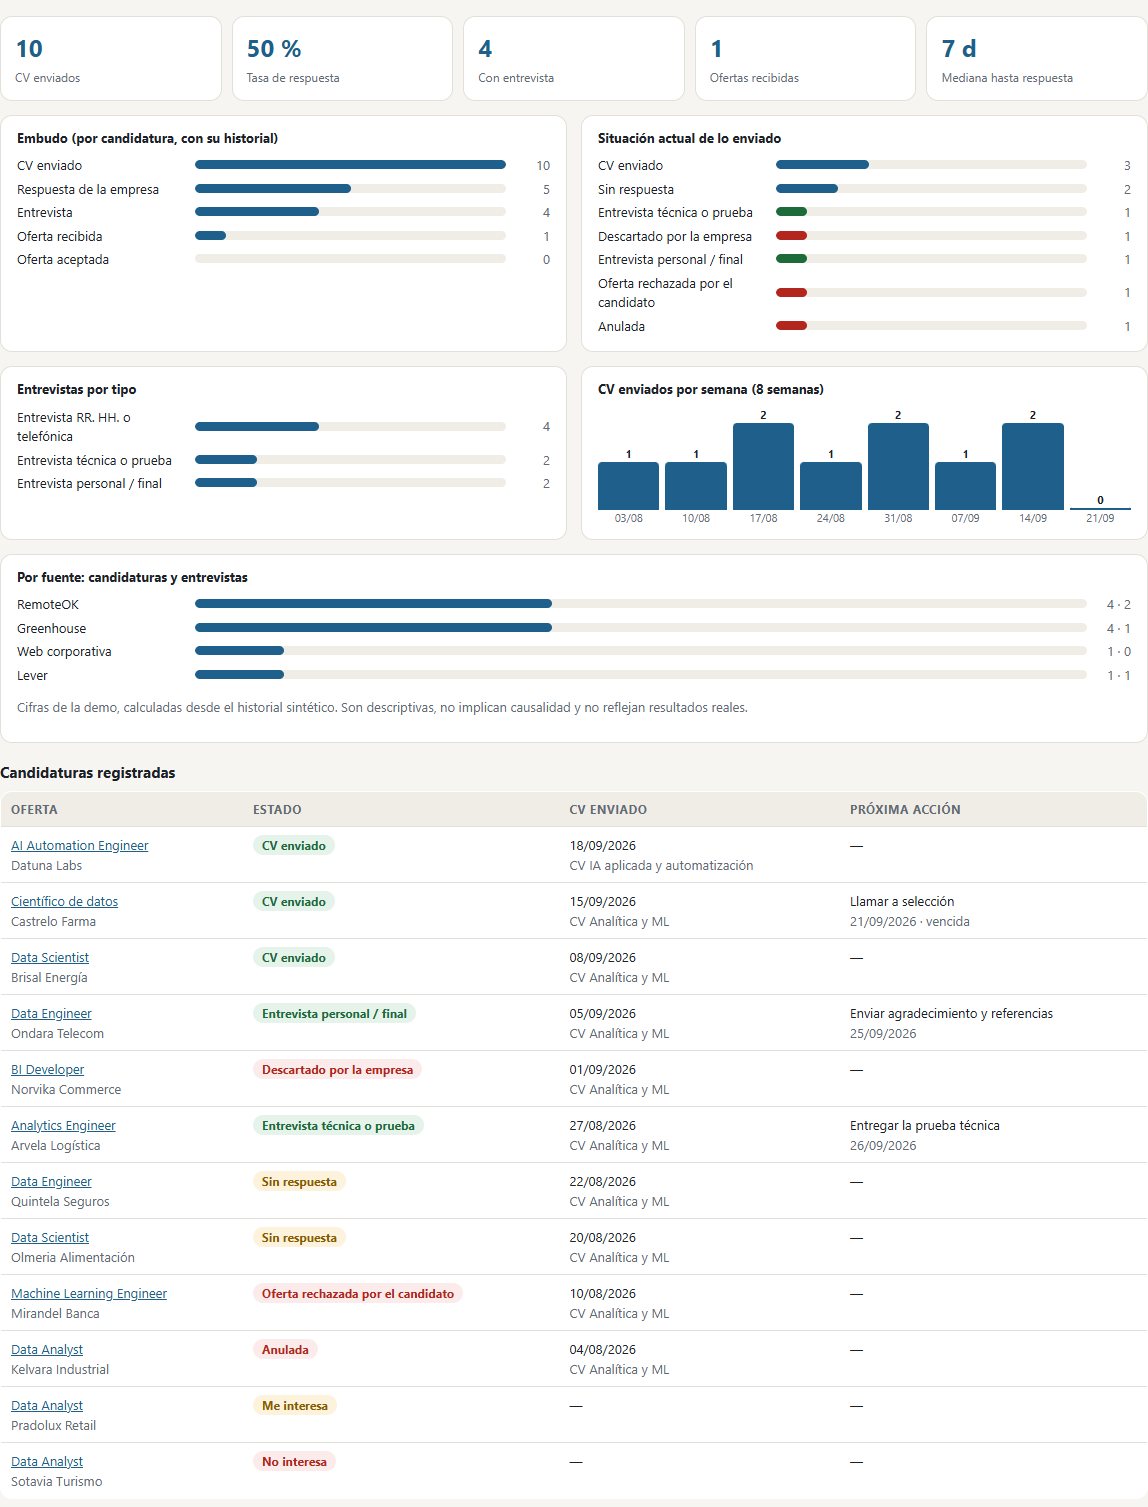1148x1507 pixels.
Task: Click the 03/08 weekly chart bar
Action: (x=628, y=486)
